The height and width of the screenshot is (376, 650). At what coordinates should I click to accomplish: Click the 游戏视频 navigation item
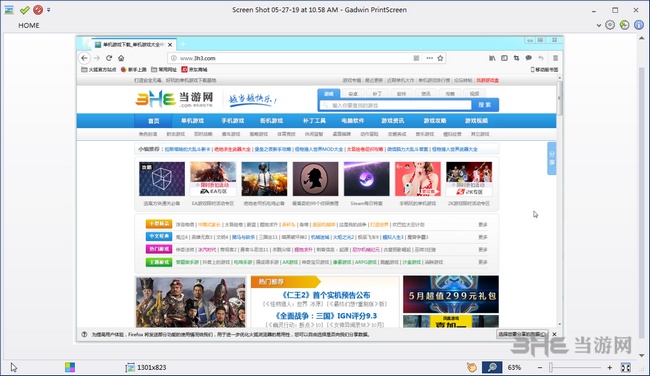[476, 121]
